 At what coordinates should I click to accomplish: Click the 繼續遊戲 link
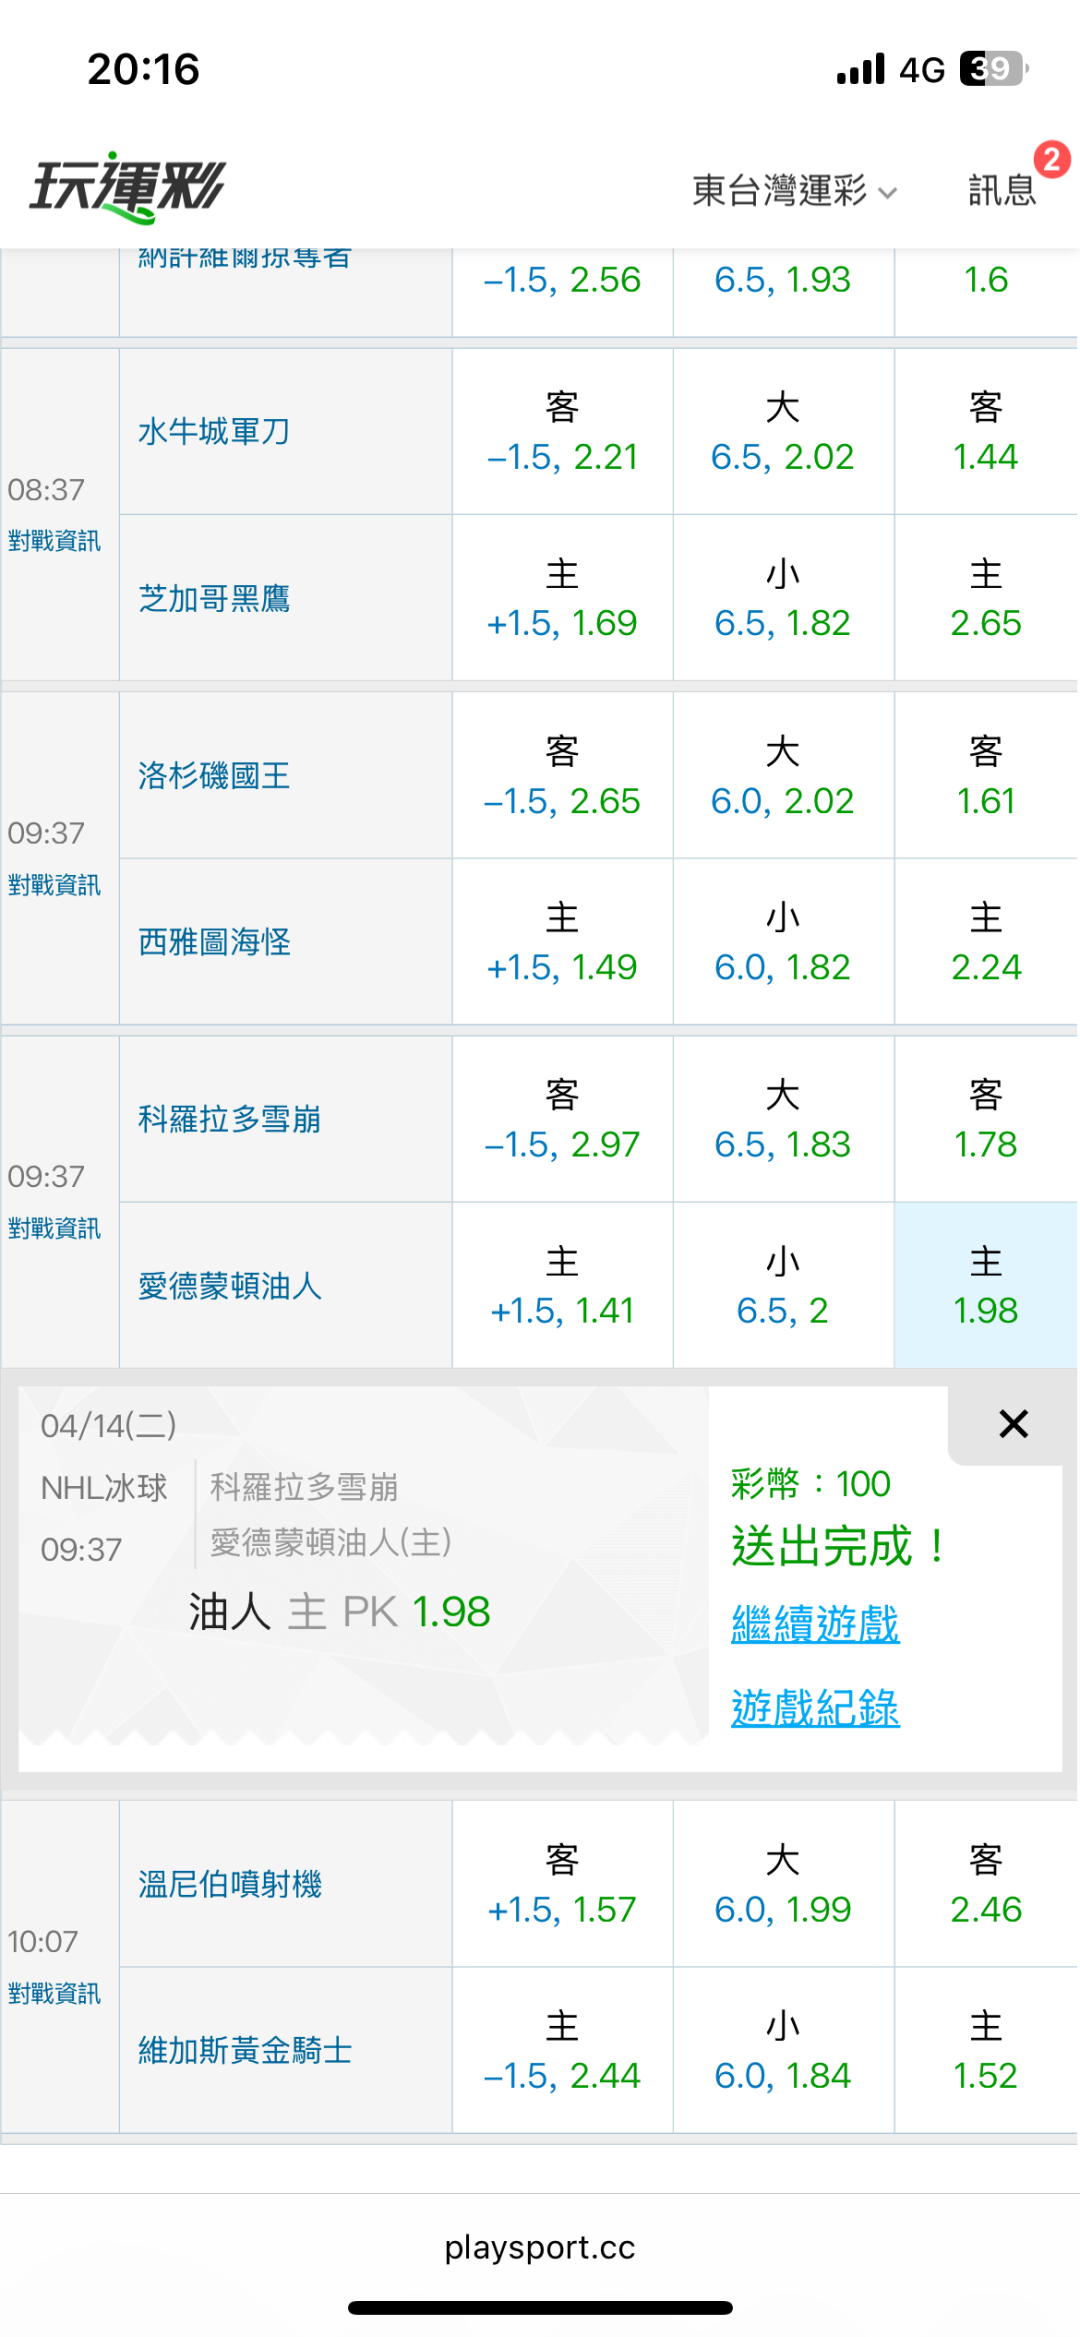[815, 1624]
